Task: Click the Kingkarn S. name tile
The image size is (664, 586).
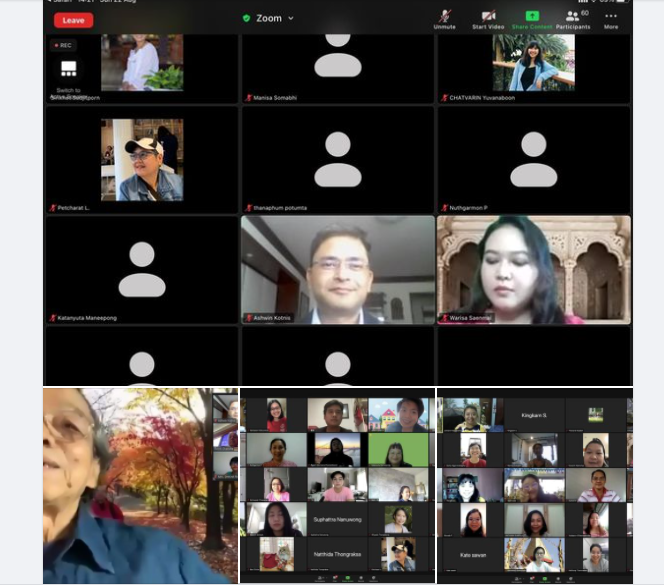Action: click(535, 414)
